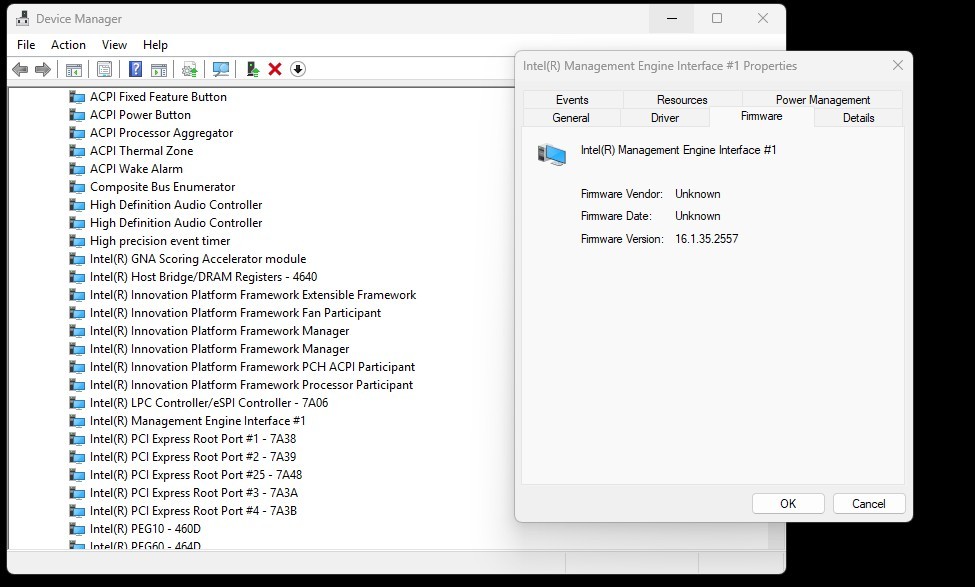Click the red X Uninstall device icon
This screenshot has width=975, height=587.
[x=275, y=69]
